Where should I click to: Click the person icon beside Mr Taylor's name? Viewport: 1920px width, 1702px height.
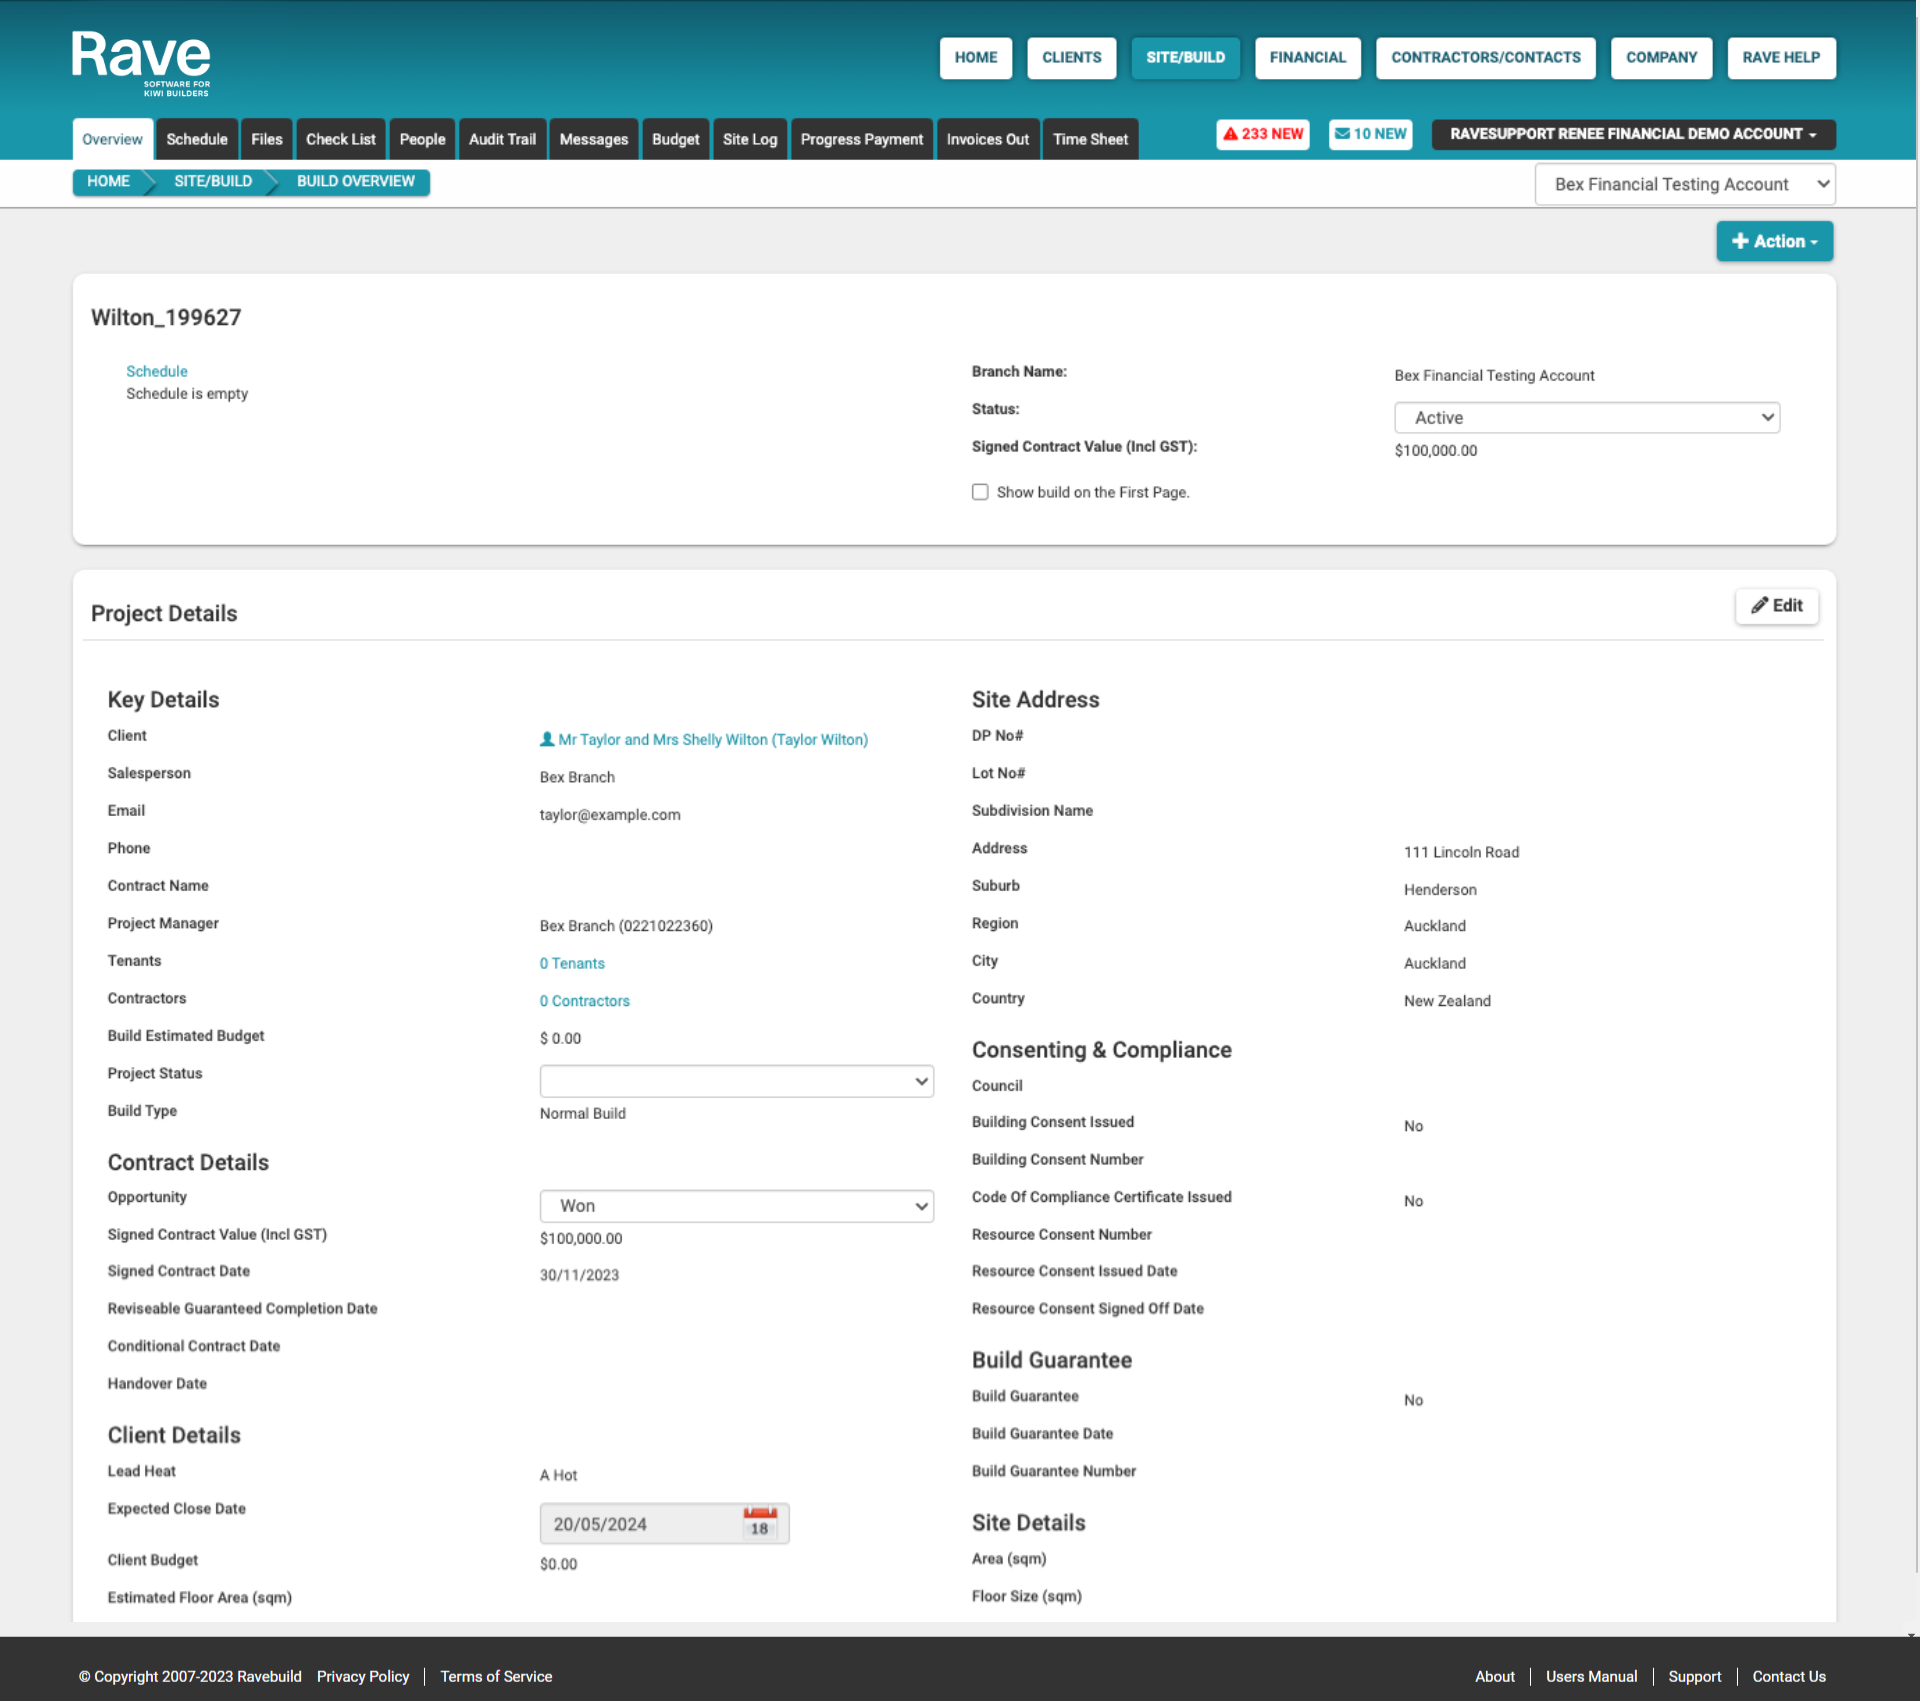547,739
